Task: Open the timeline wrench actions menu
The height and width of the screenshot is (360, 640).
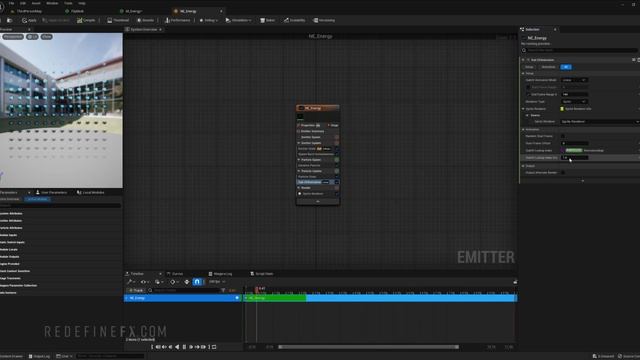Action: [131, 282]
